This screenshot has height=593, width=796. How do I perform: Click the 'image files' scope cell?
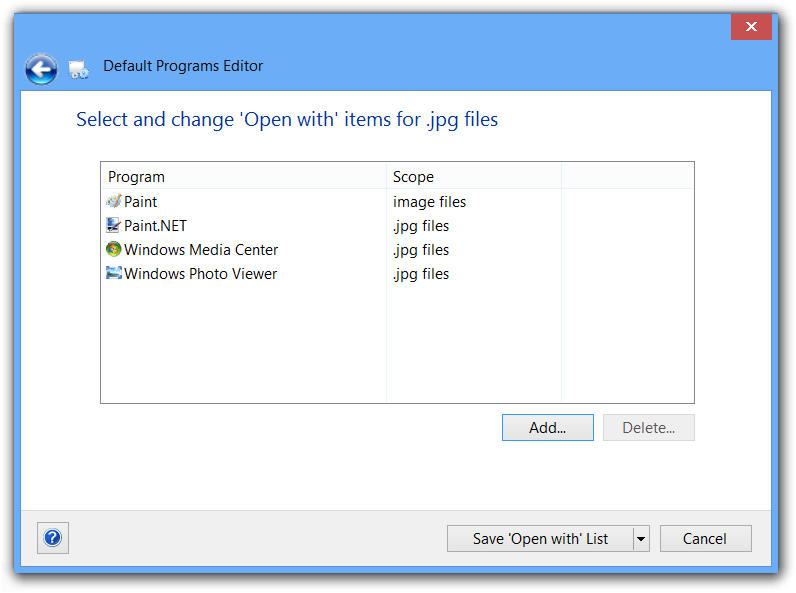click(429, 202)
